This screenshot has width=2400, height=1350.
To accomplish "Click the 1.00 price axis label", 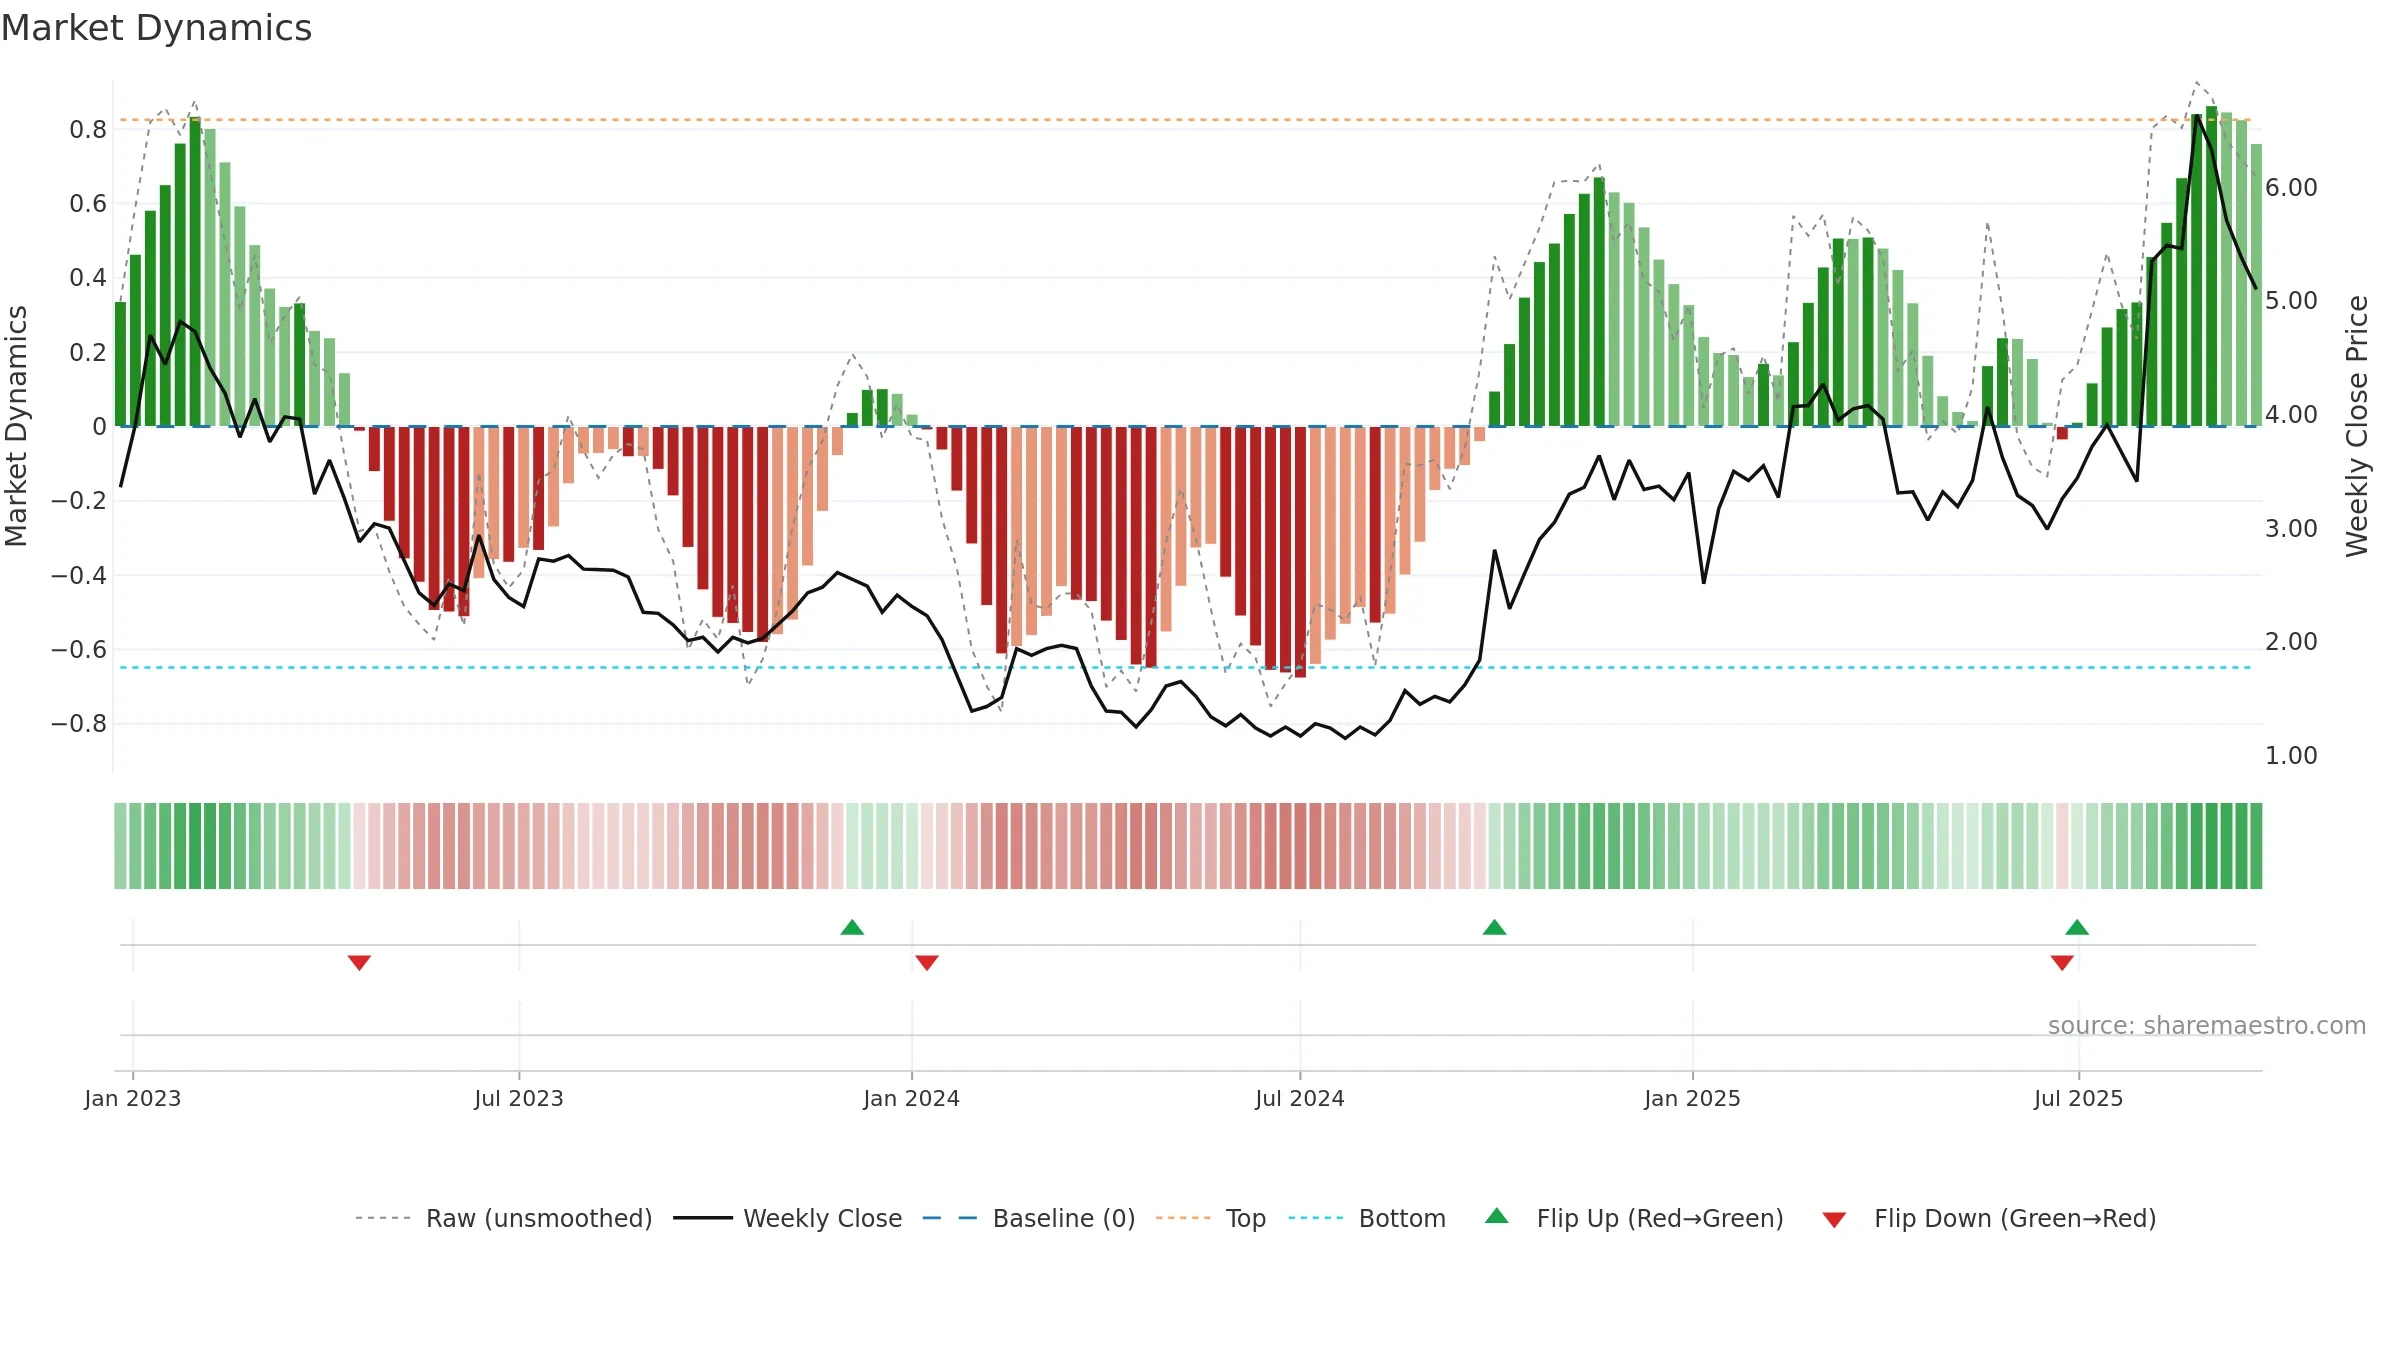I will (2291, 756).
